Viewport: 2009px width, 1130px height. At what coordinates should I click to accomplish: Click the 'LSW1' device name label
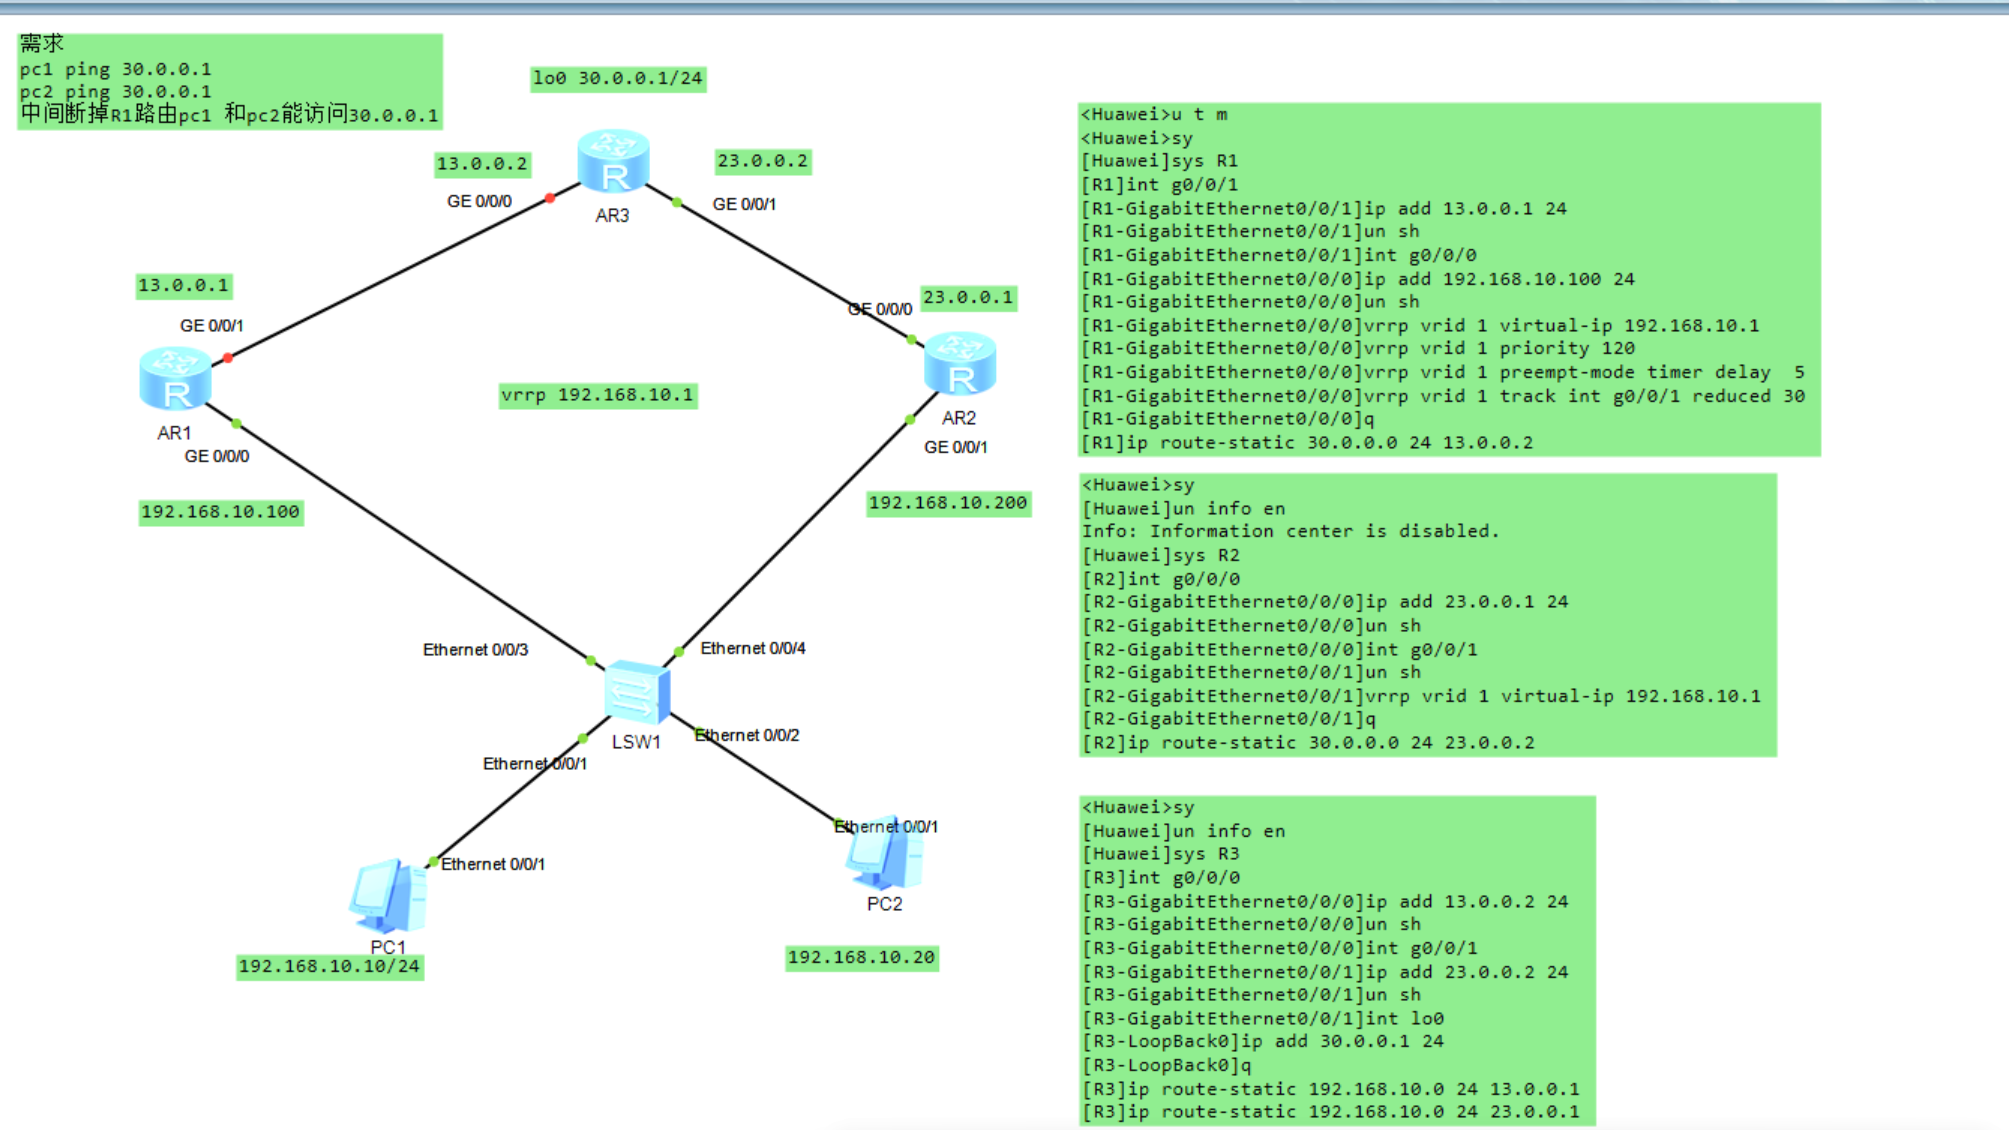[636, 742]
